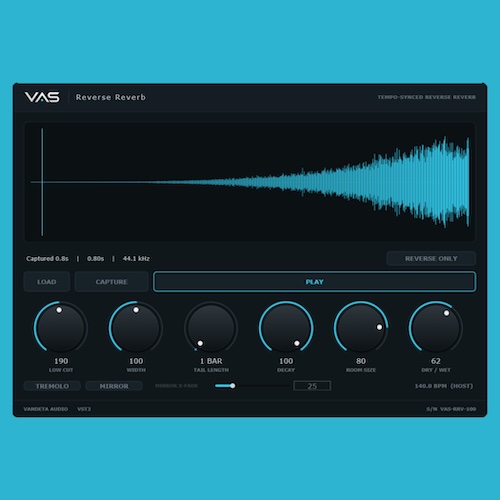500x500 pixels.
Task: Click the Decay knob
Action: (x=286, y=328)
